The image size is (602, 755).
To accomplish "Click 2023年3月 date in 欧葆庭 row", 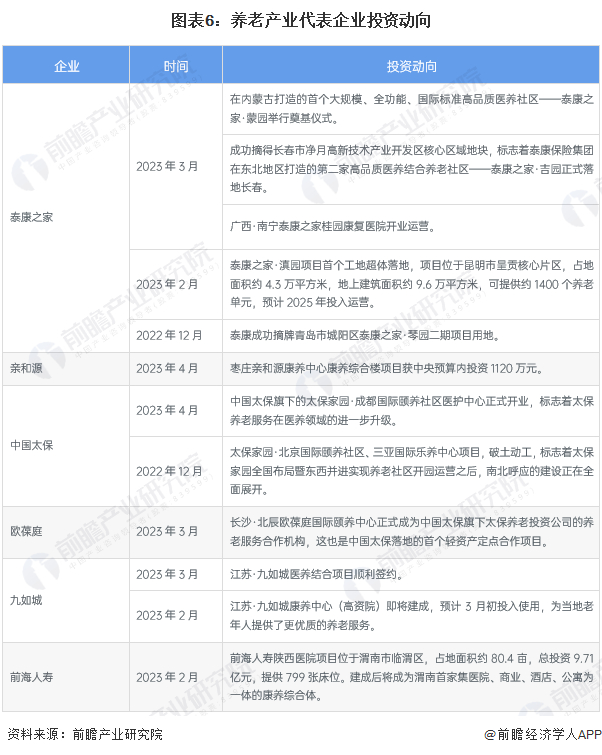I will pos(176,532).
